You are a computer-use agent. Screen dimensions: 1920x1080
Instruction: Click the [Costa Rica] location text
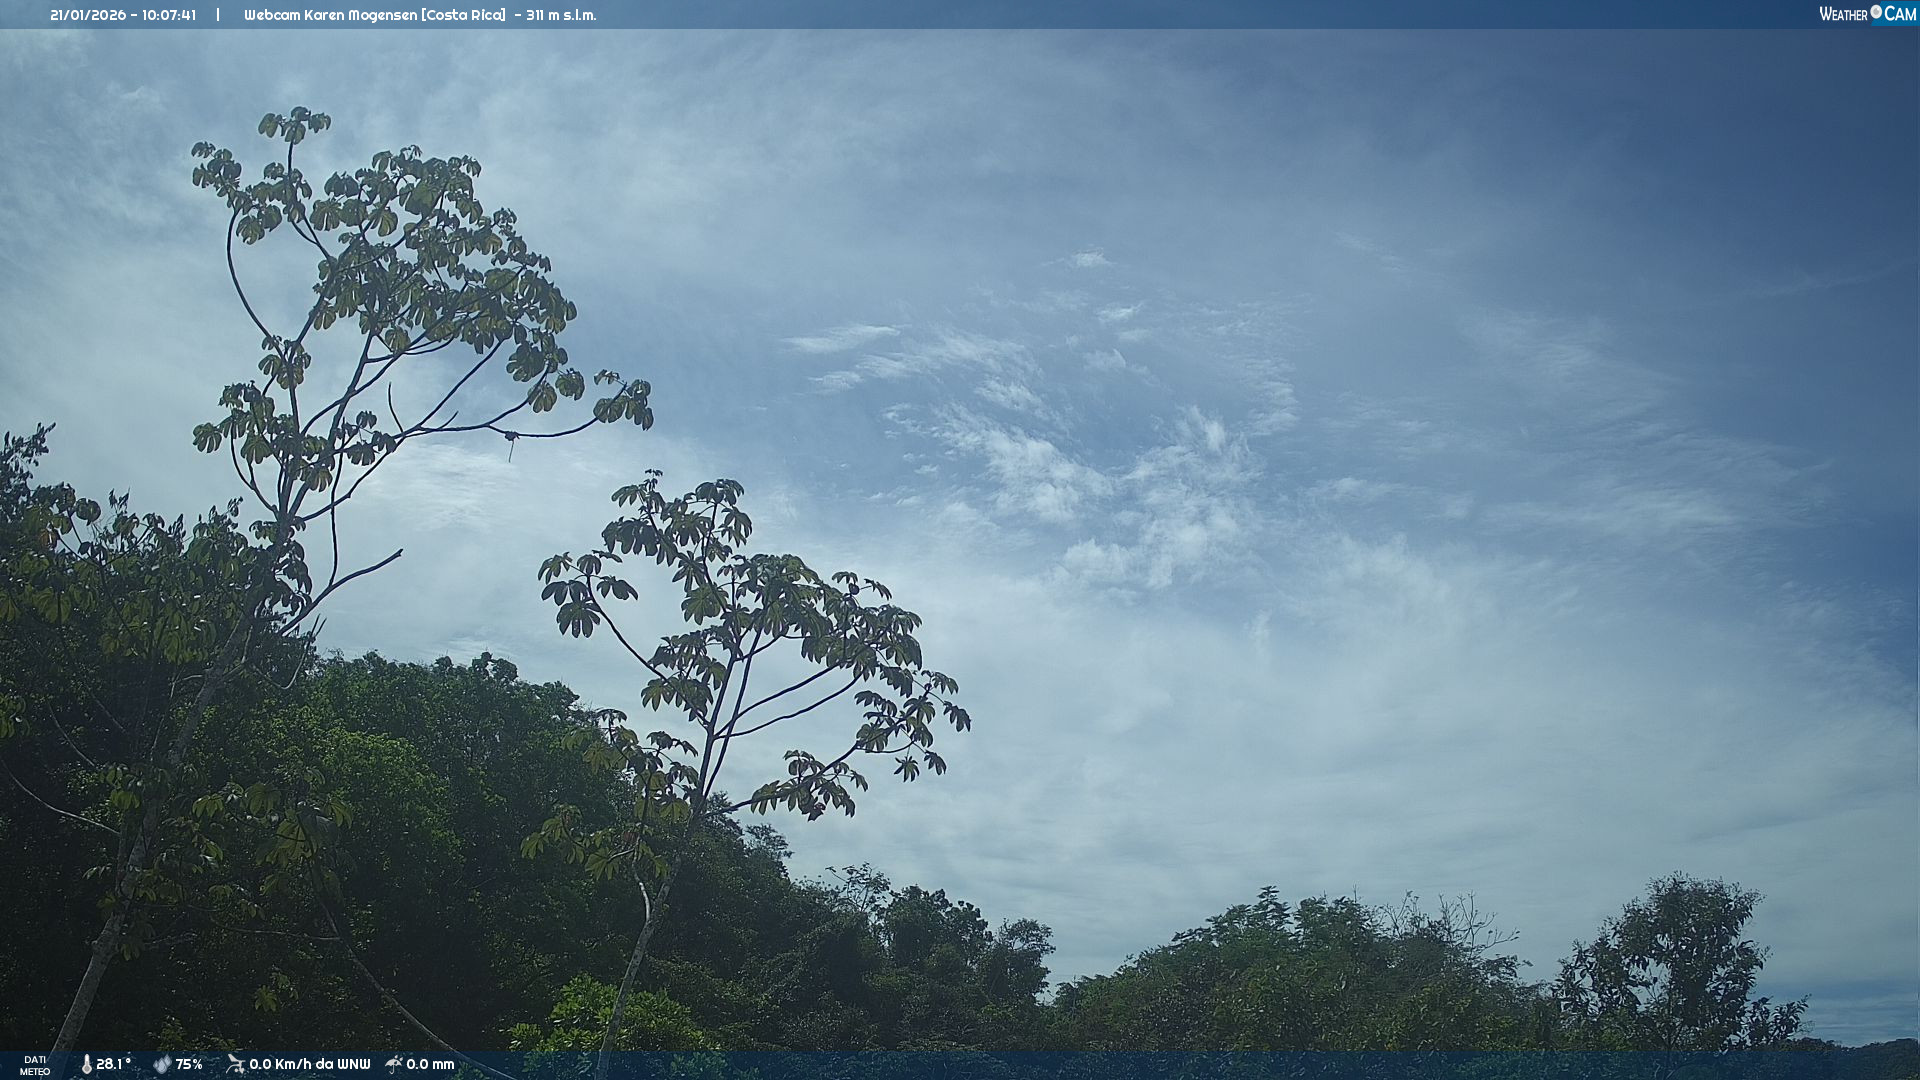[463, 15]
